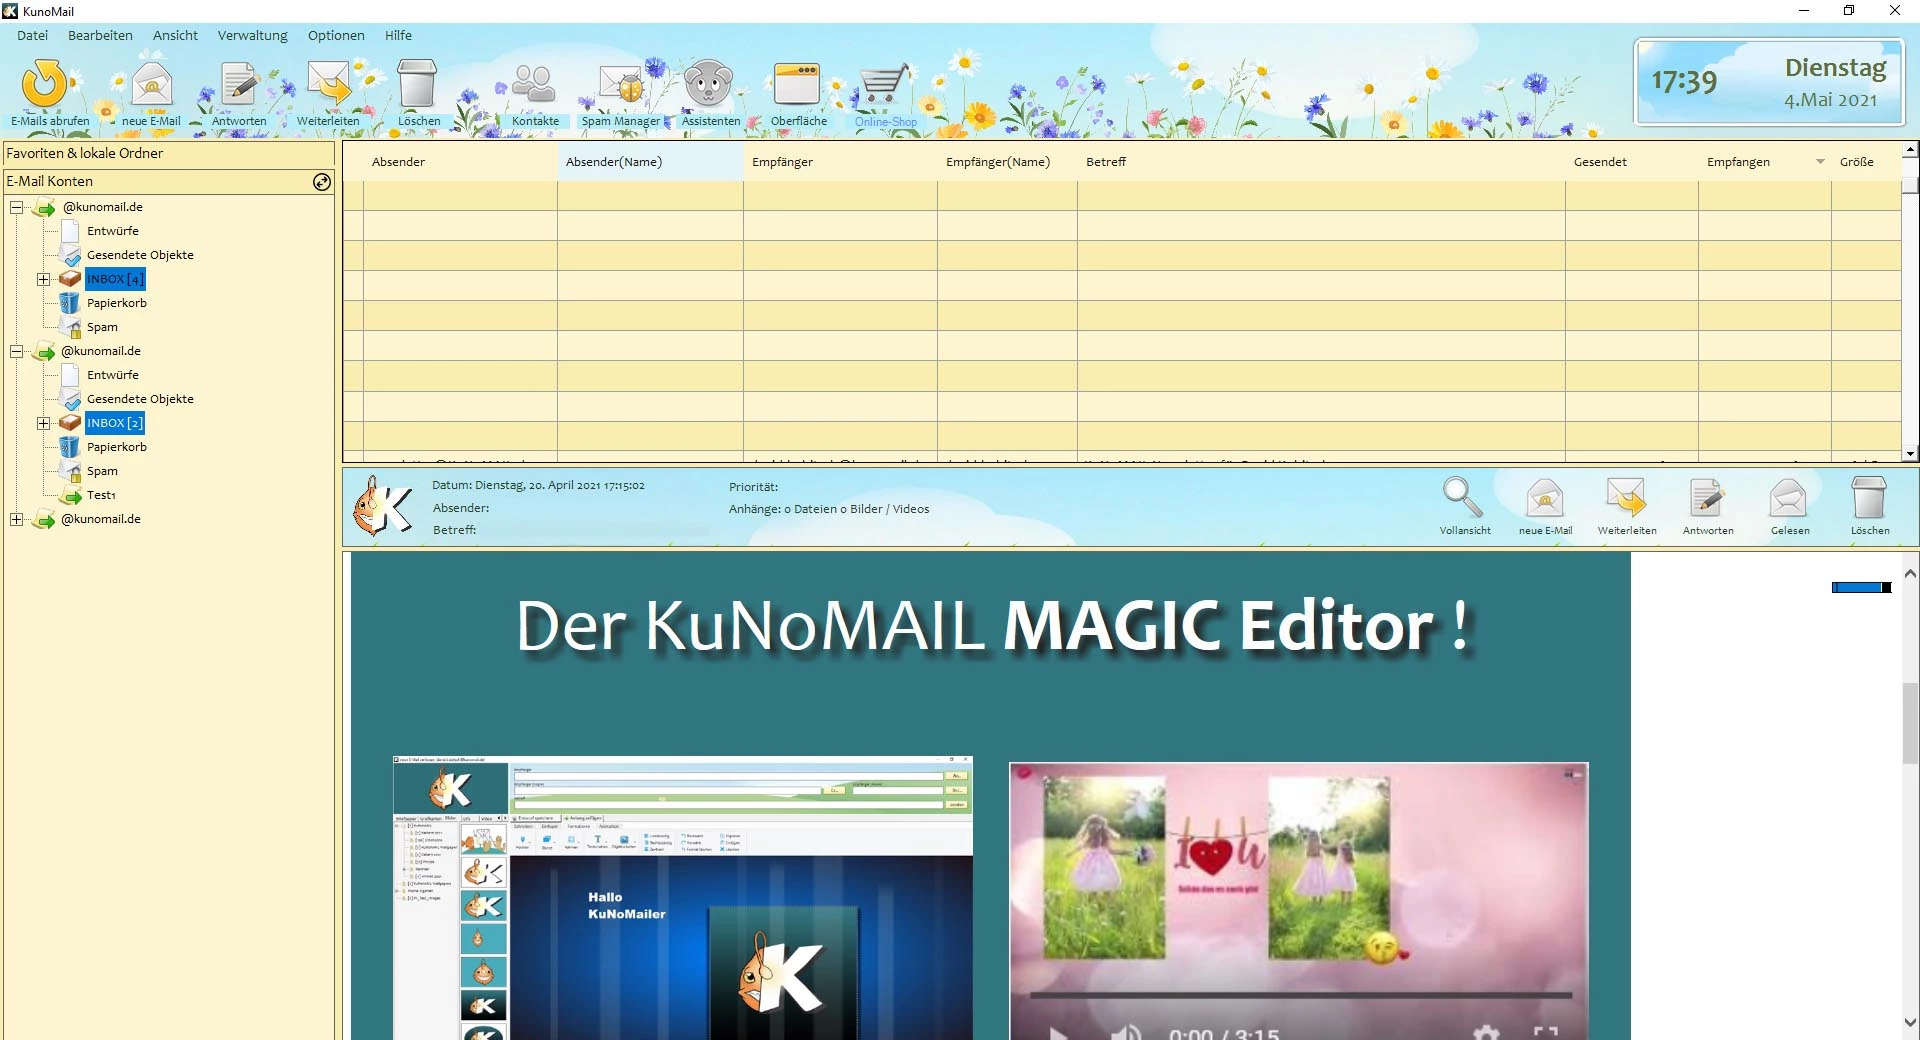Click the Magic Editor screenshot thumbnail
Image resolution: width=1920 pixels, height=1040 pixels.
(x=683, y=898)
